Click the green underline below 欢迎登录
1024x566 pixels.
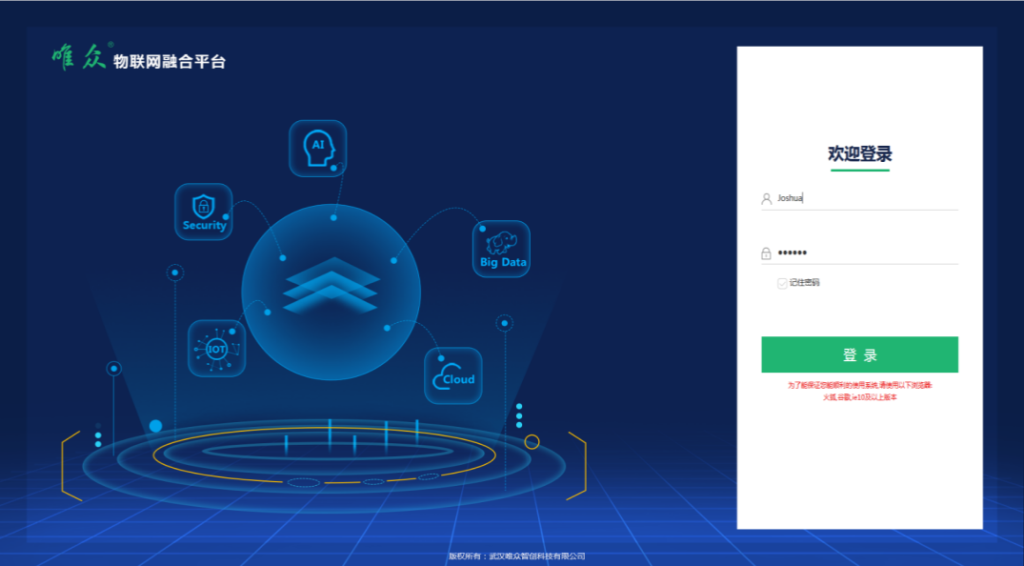(859, 170)
